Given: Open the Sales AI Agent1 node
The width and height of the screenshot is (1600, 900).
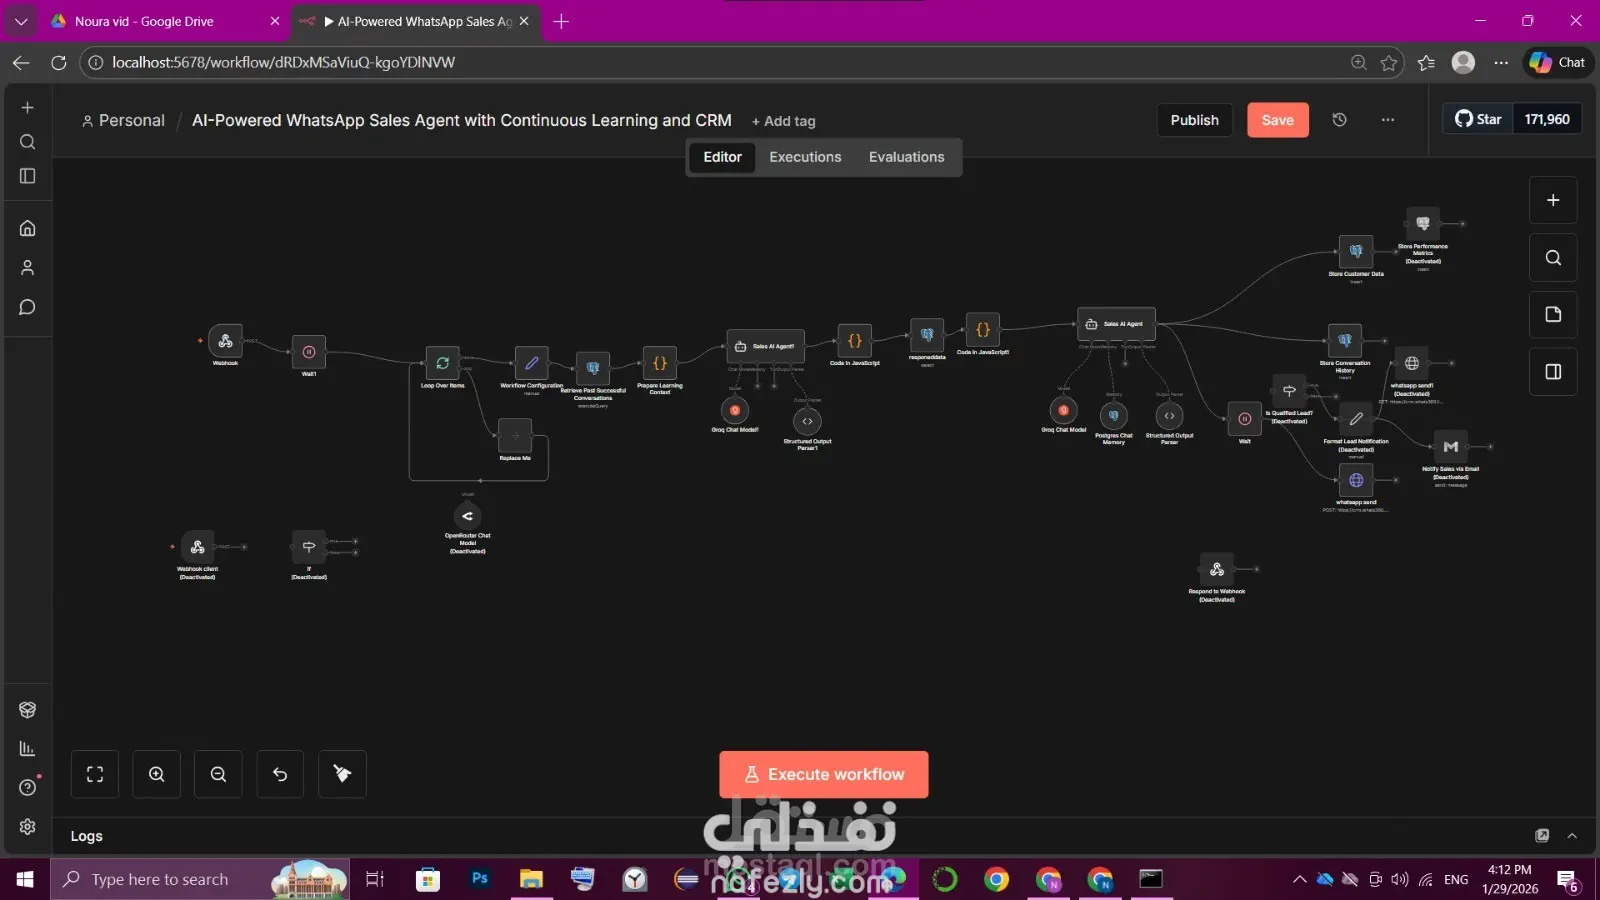Looking at the screenshot, I should click(x=766, y=346).
